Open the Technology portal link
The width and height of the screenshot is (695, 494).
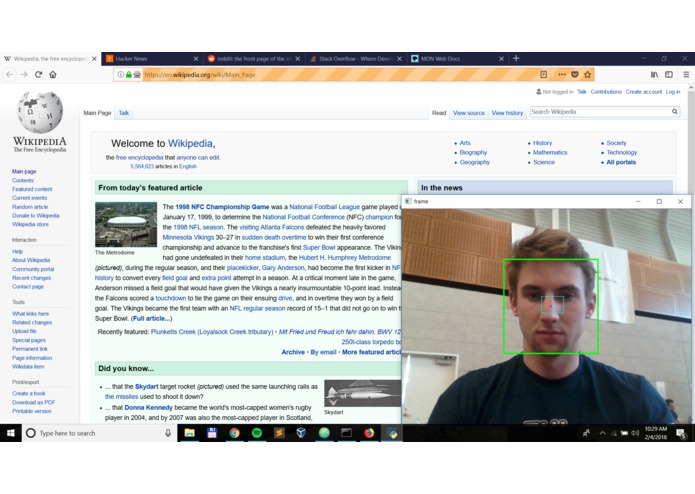(x=621, y=152)
